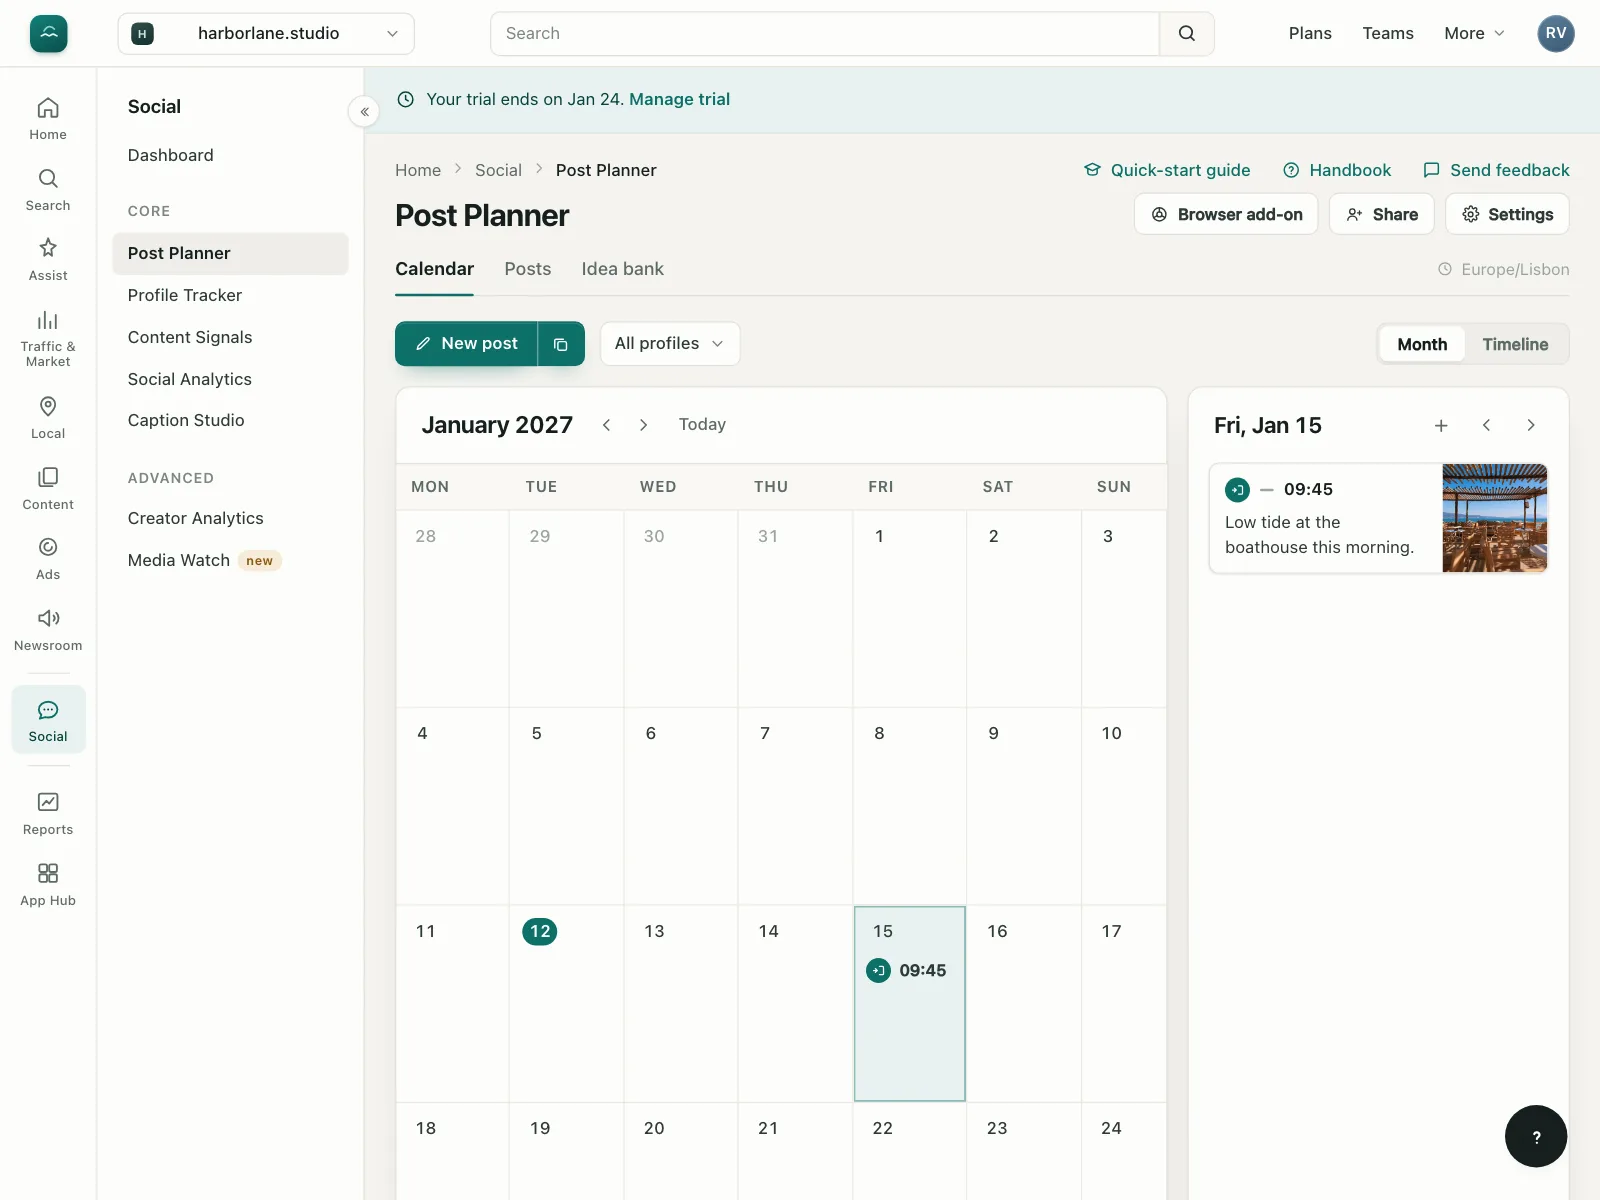Click Send feedback link
1600x1200 pixels.
(1496, 170)
